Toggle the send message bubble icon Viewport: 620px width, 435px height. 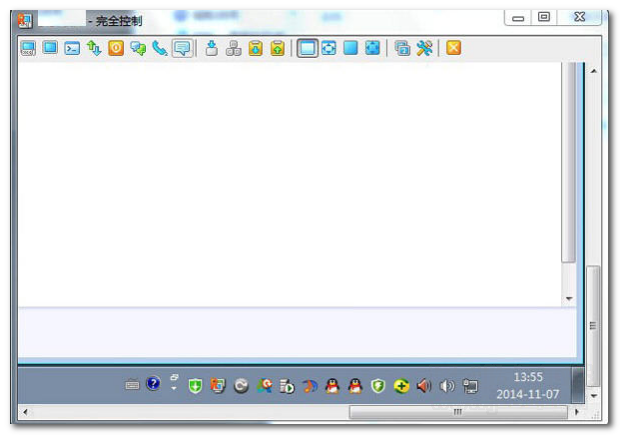(182, 48)
